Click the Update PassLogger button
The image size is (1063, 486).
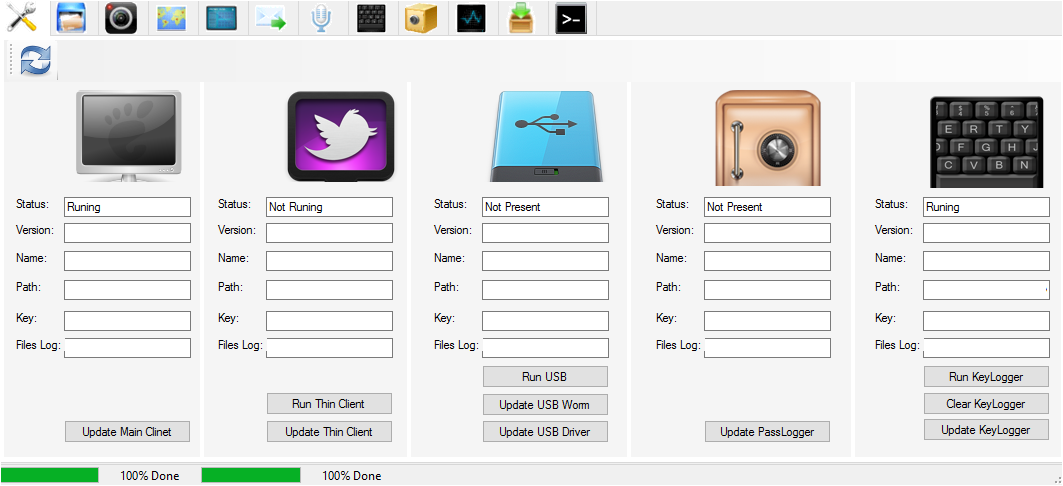pyautogui.click(x=767, y=432)
